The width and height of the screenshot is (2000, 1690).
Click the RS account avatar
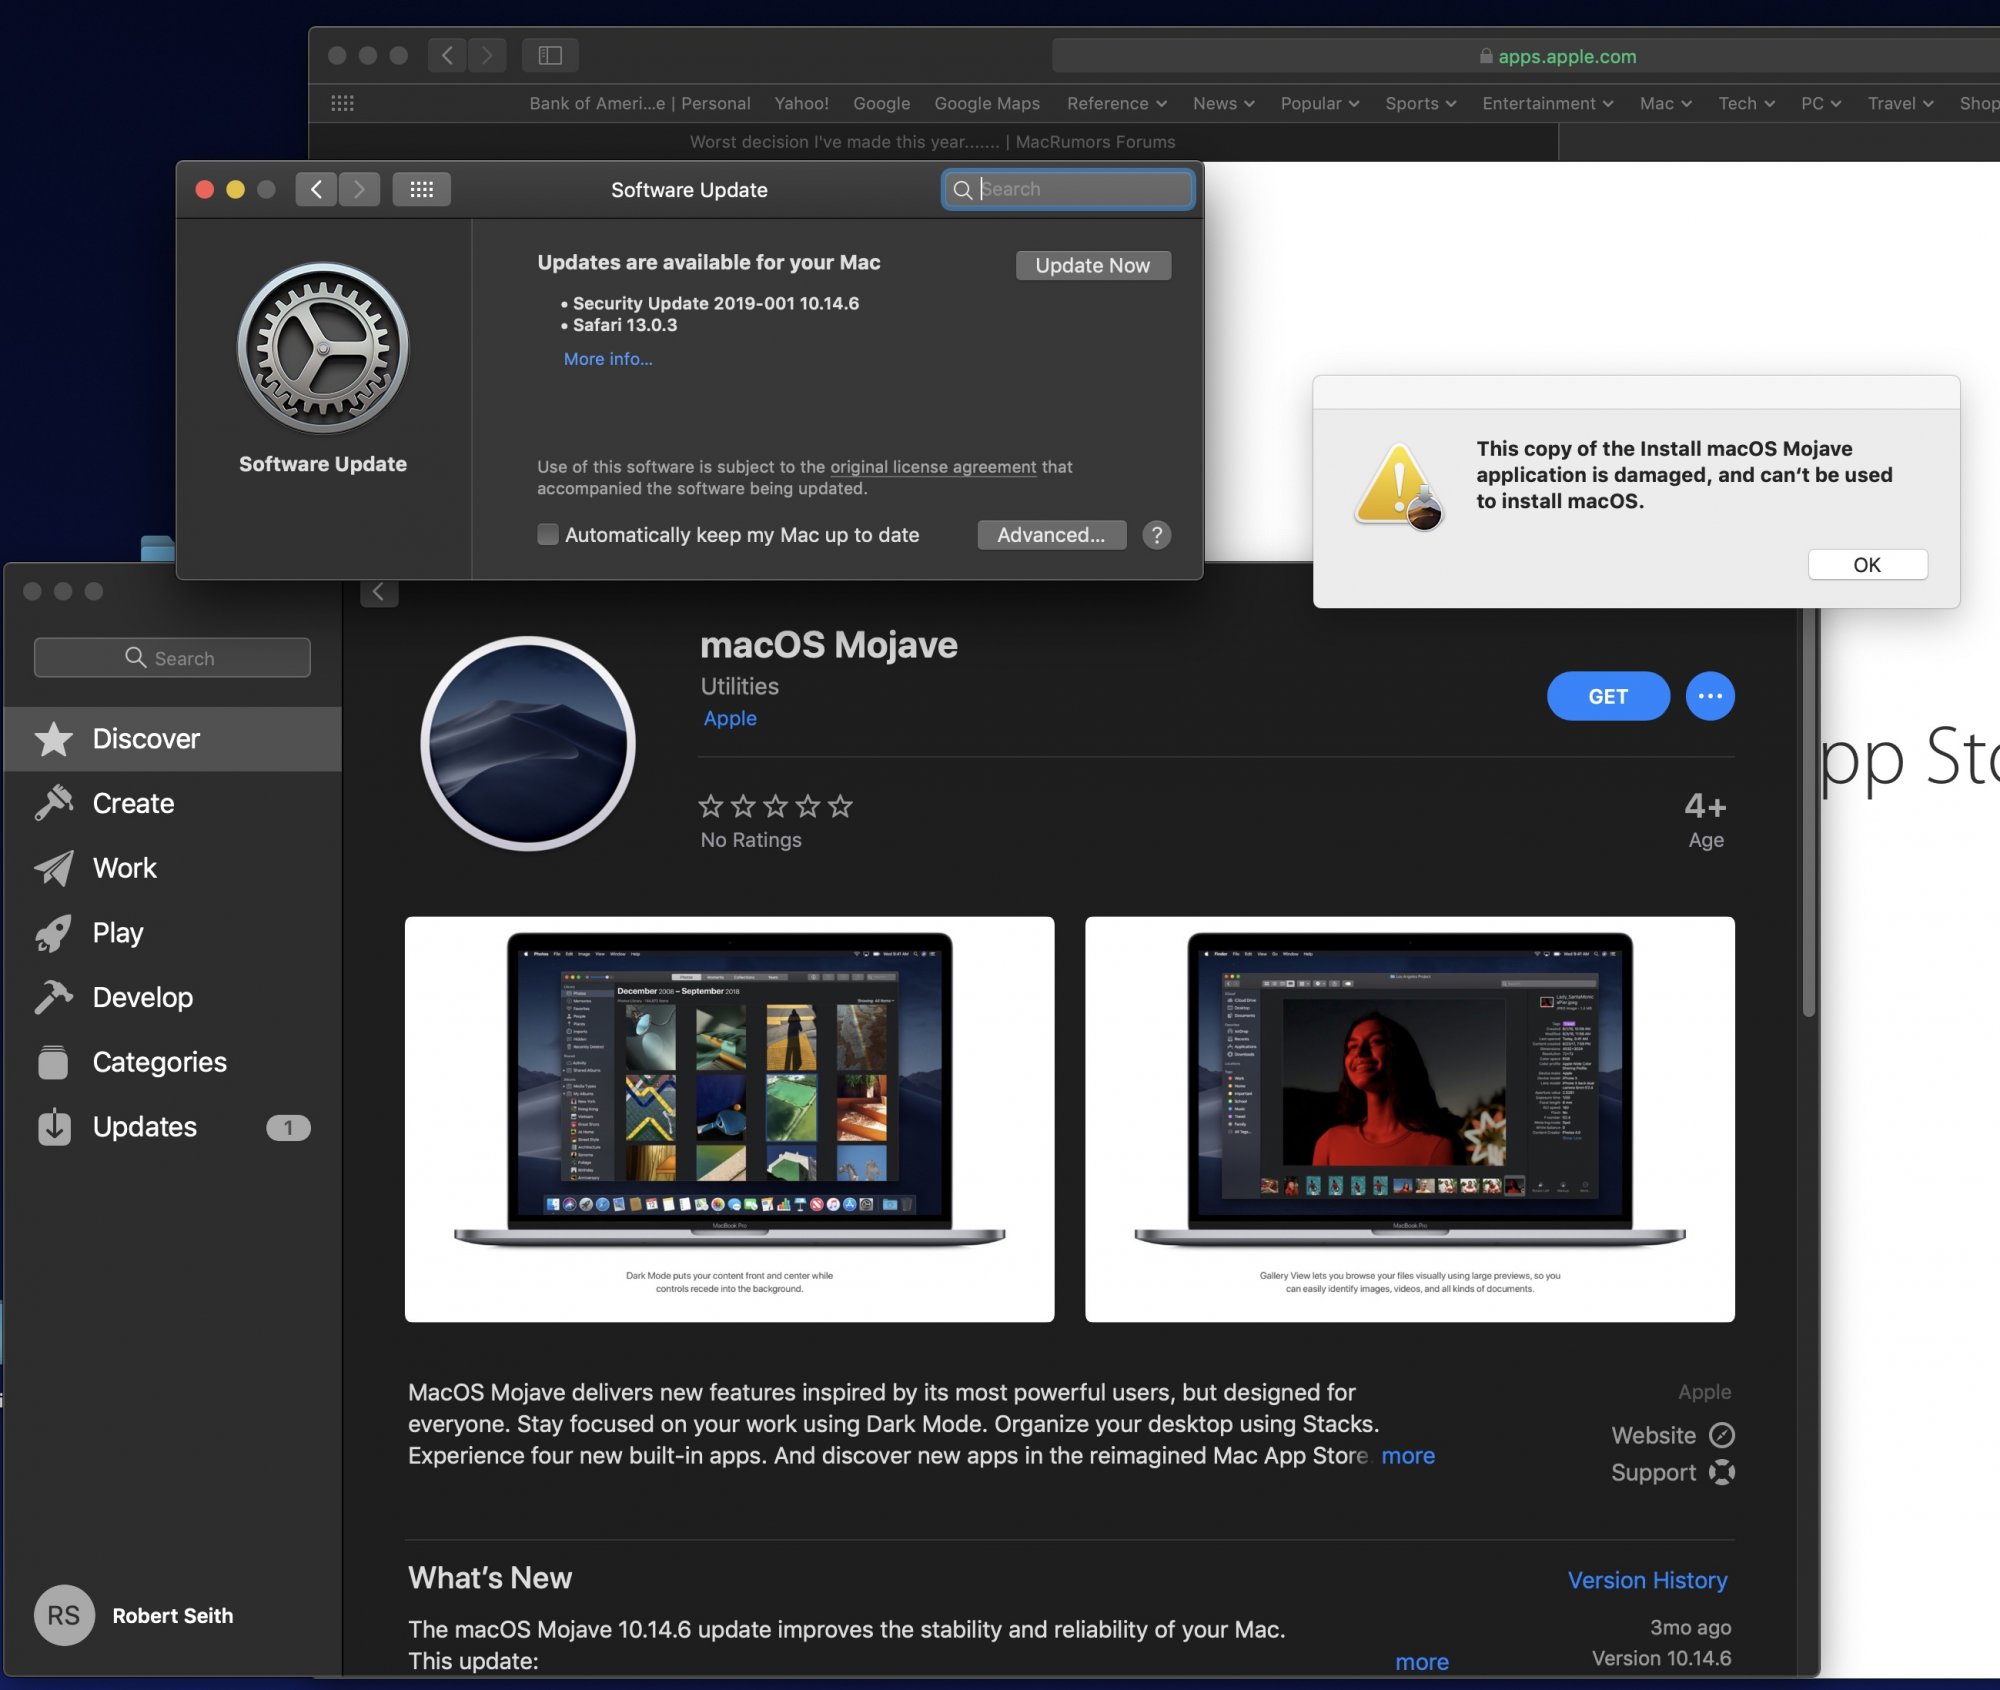pyautogui.click(x=64, y=1615)
